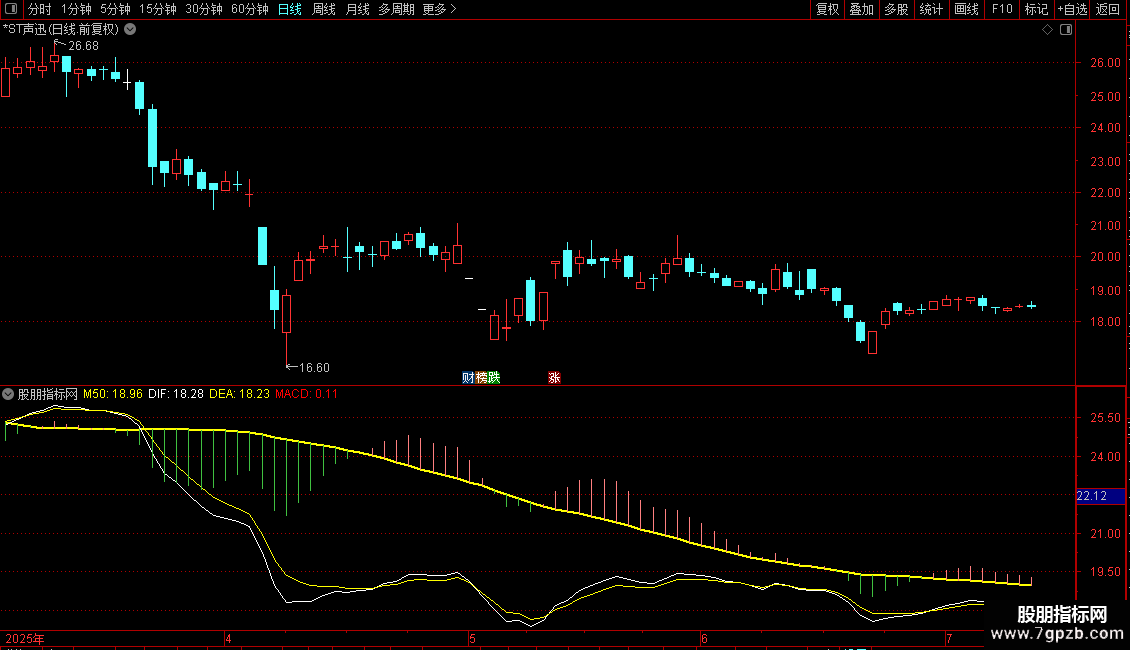The width and height of the screenshot is (1130, 650).
Task: Toggle the side panel icon at top-right
Action: 1066,30
